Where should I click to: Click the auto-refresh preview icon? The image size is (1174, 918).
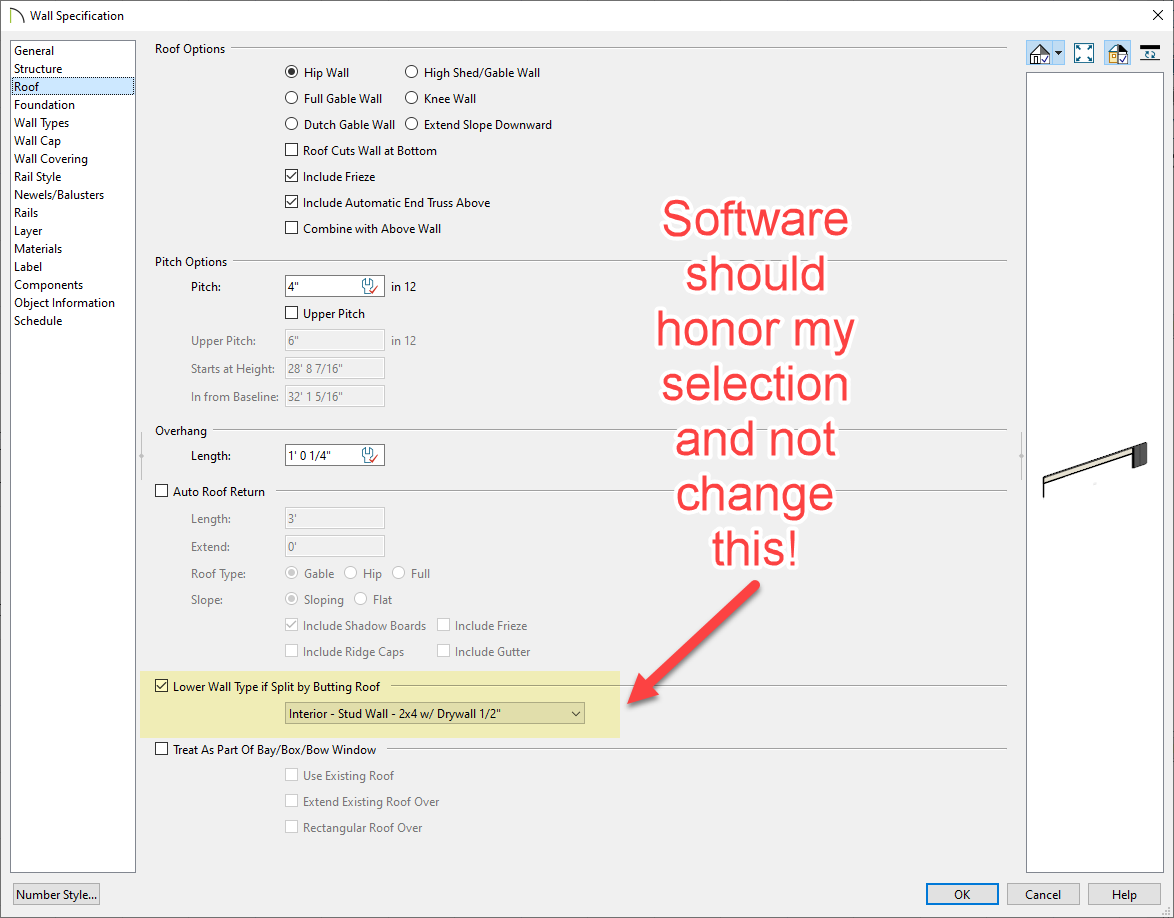pos(1150,54)
